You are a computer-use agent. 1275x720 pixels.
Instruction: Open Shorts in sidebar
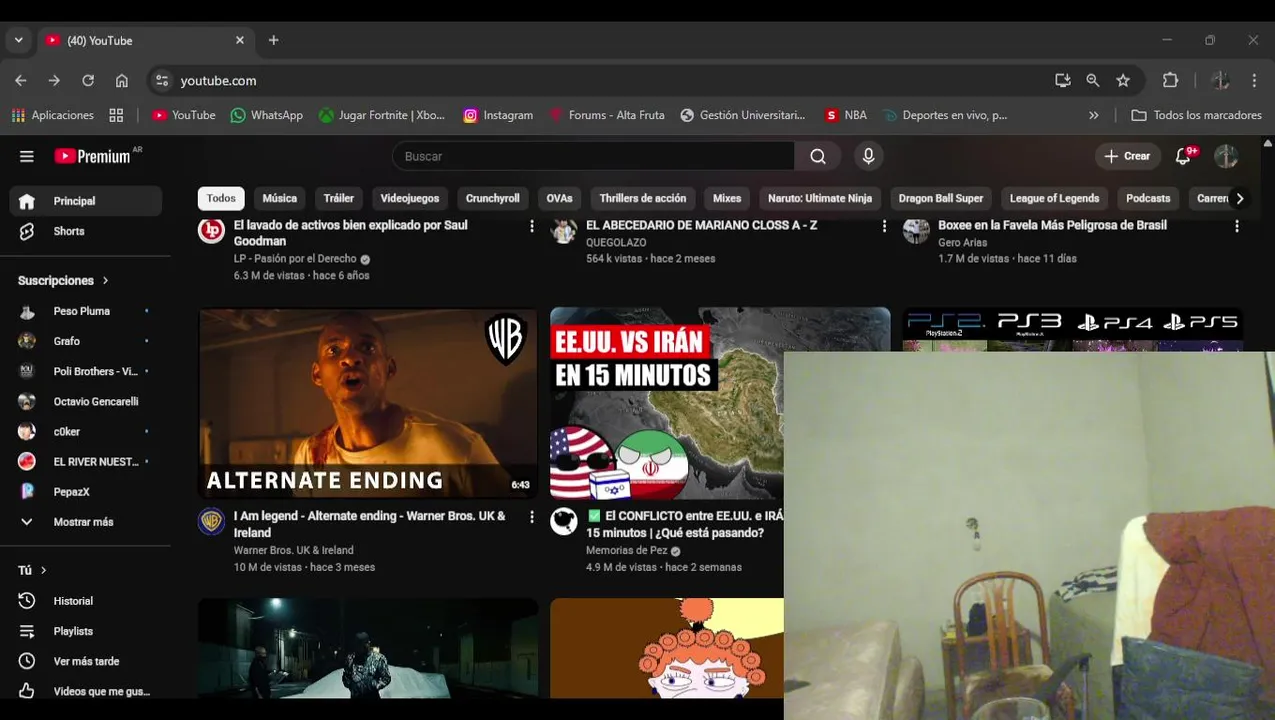click(x=85, y=231)
